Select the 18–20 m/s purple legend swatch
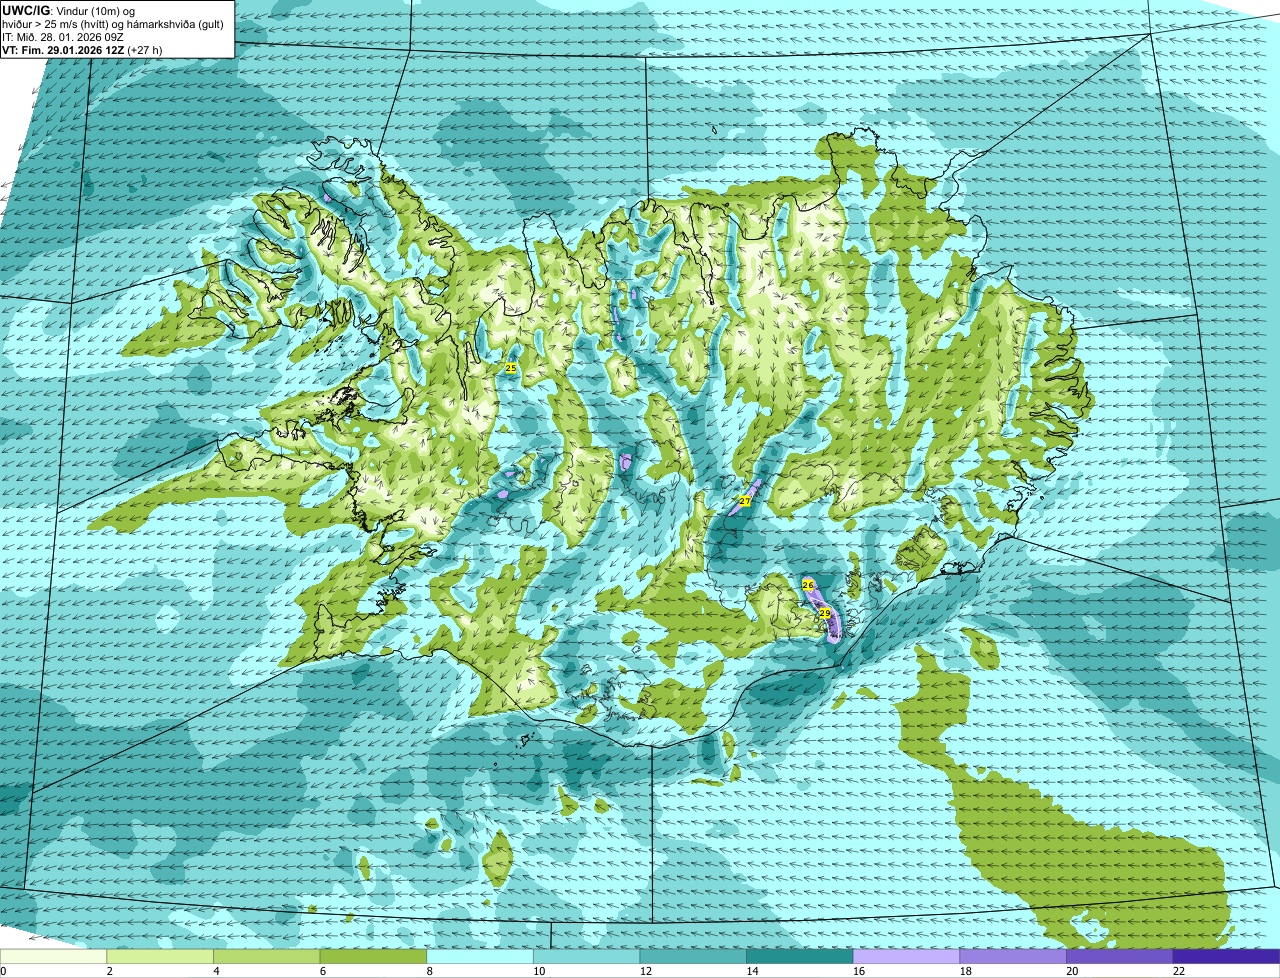 click(x=1013, y=957)
